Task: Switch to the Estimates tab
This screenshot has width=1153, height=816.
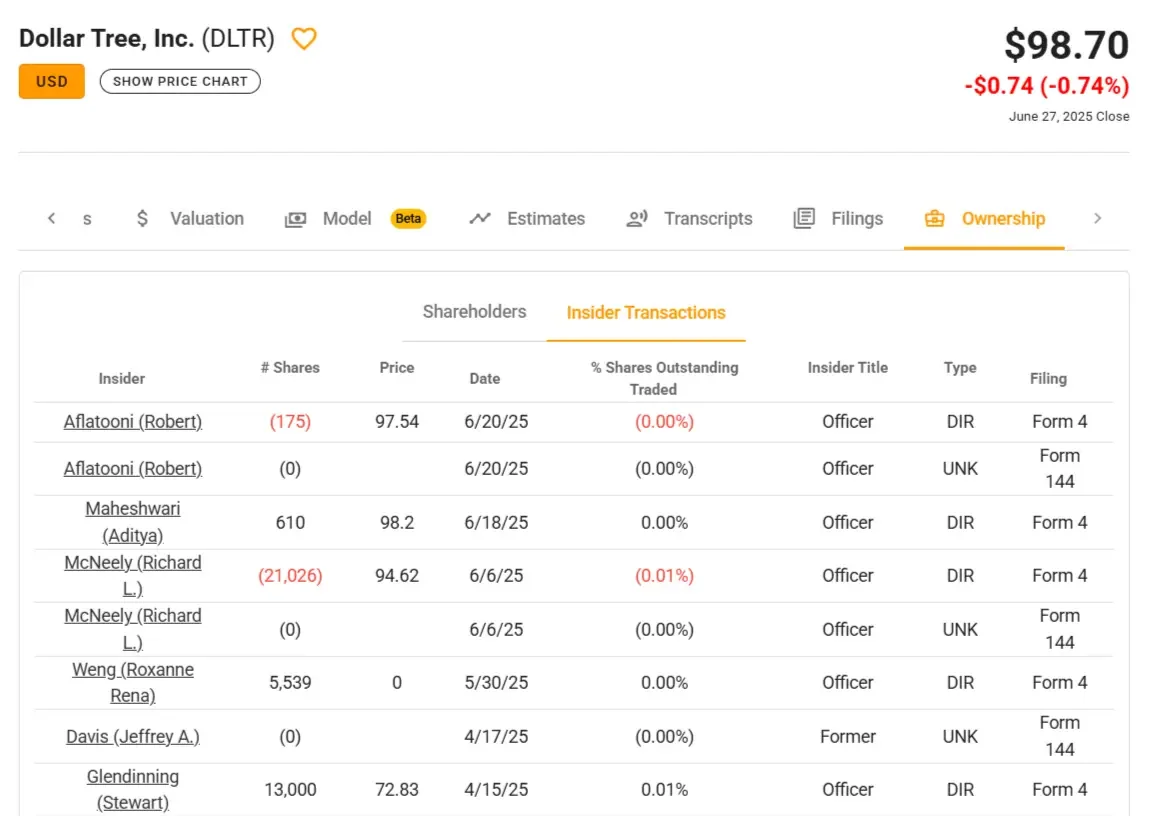Action: (x=527, y=218)
